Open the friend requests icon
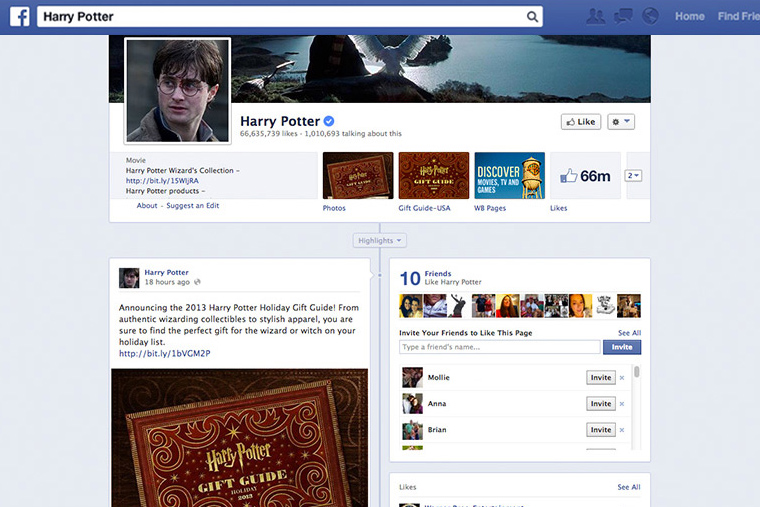 (596, 16)
